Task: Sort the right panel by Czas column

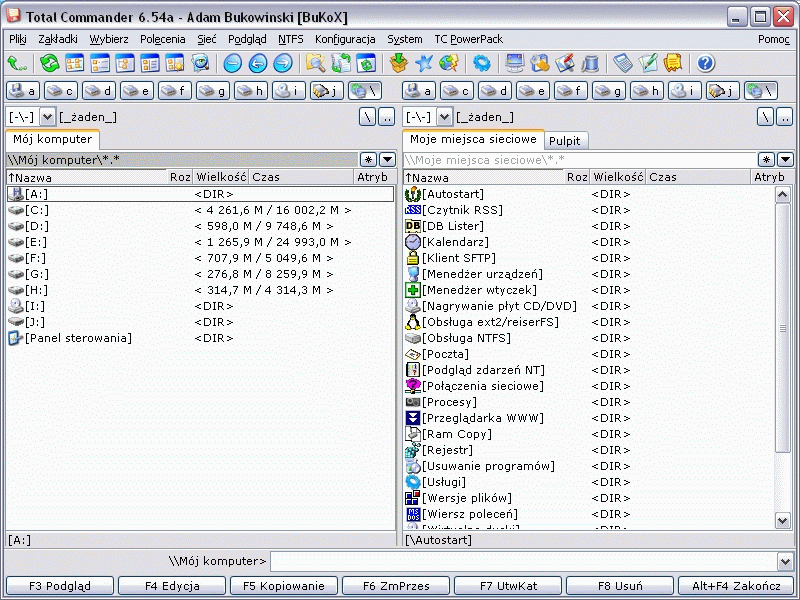Action: tap(698, 177)
